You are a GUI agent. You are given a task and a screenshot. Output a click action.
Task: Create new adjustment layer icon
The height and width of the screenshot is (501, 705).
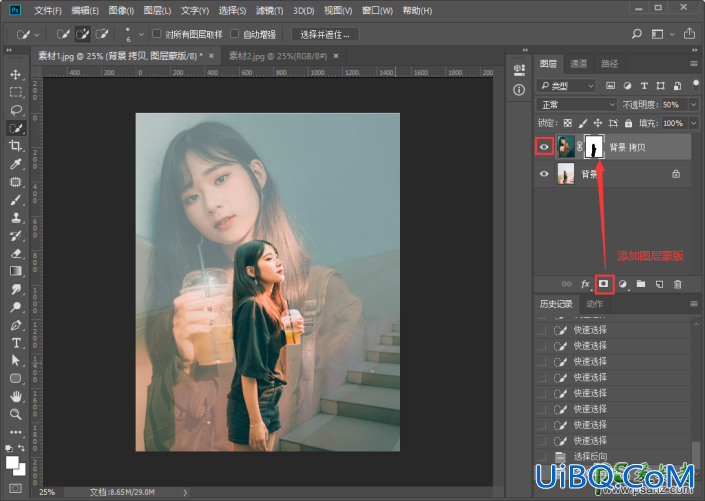click(x=623, y=284)
